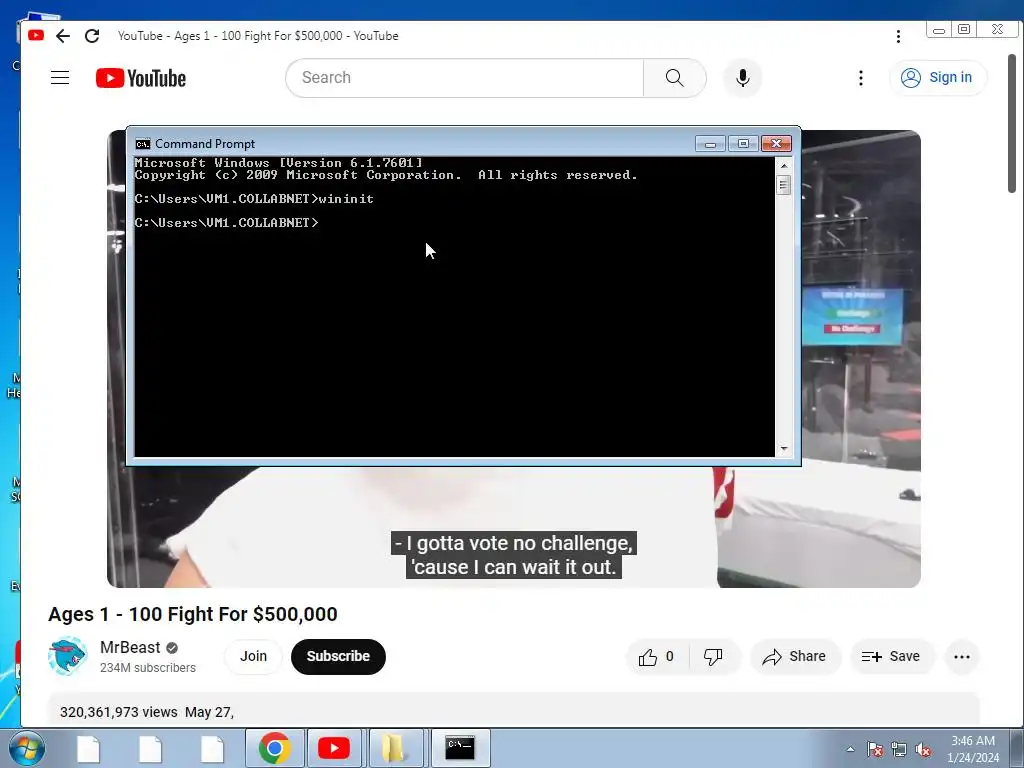Open more actions ellipsis under video
Viewport: 1024px width, 768px height.
962,657
